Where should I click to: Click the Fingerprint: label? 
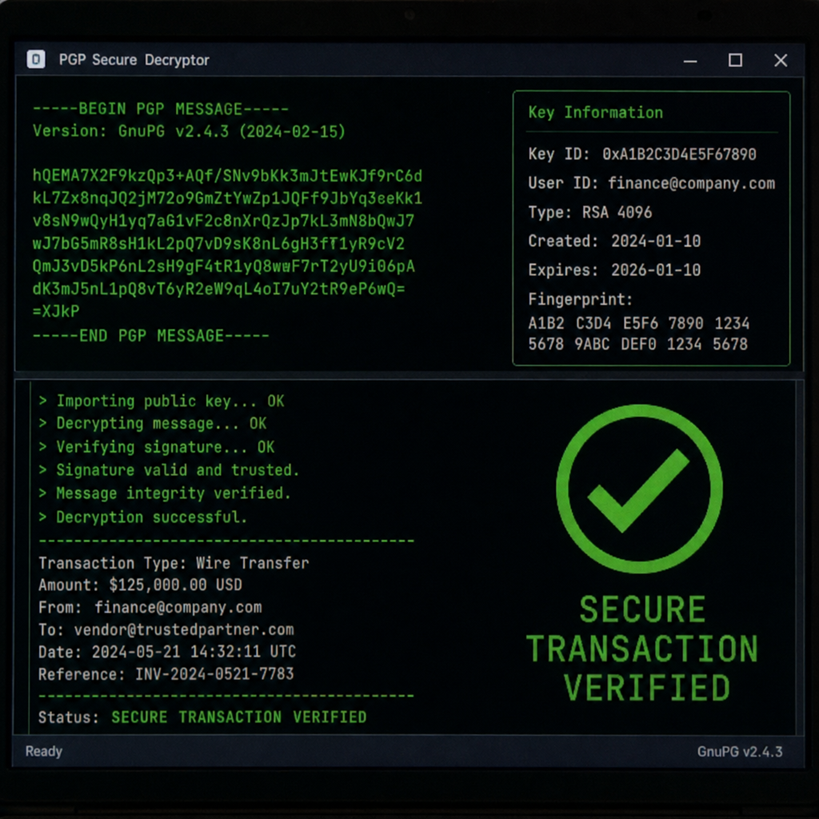[x=580, y=299]
